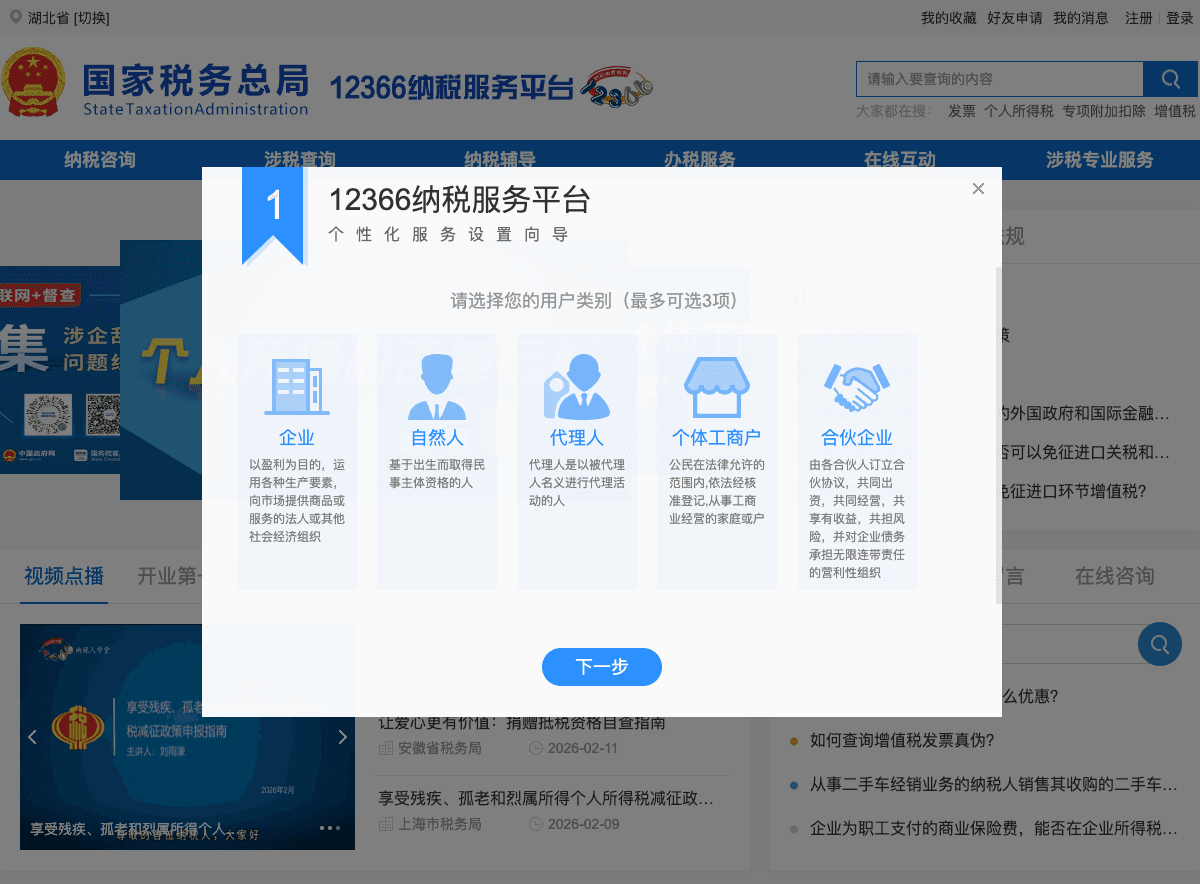
Task: Click the carousel right arrow
Action: tap(343, 736)
